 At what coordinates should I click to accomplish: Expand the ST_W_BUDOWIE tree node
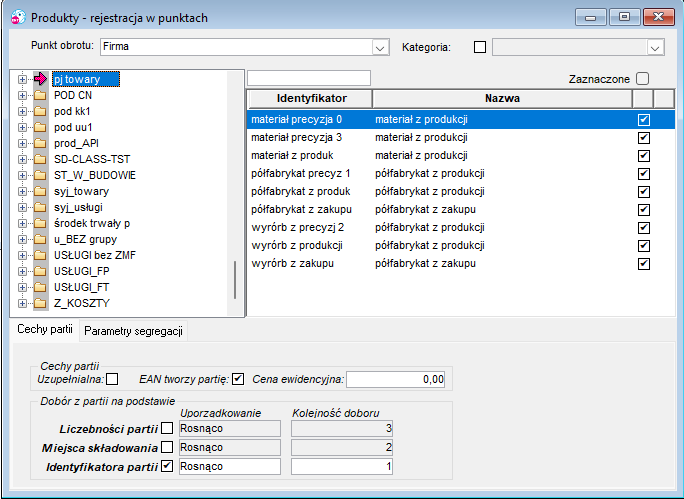pyautogui.click(x=22, y=175)
